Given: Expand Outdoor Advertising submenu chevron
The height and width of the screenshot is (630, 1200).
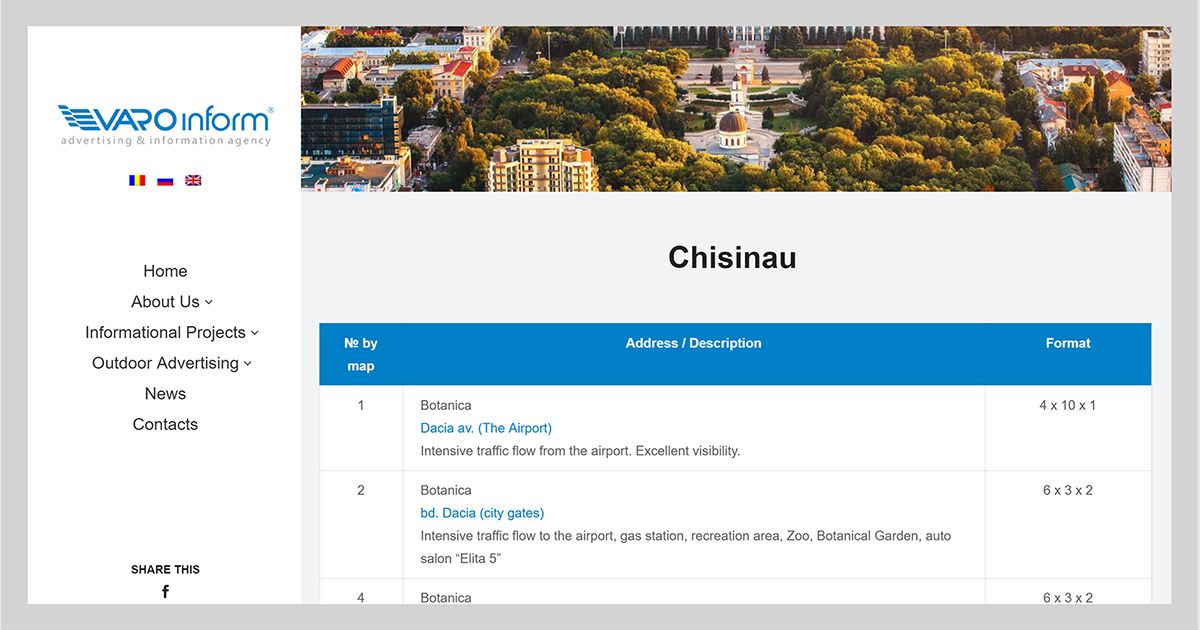Looking at the screenshot, I should pyautogui.click(x=248, y=364).
